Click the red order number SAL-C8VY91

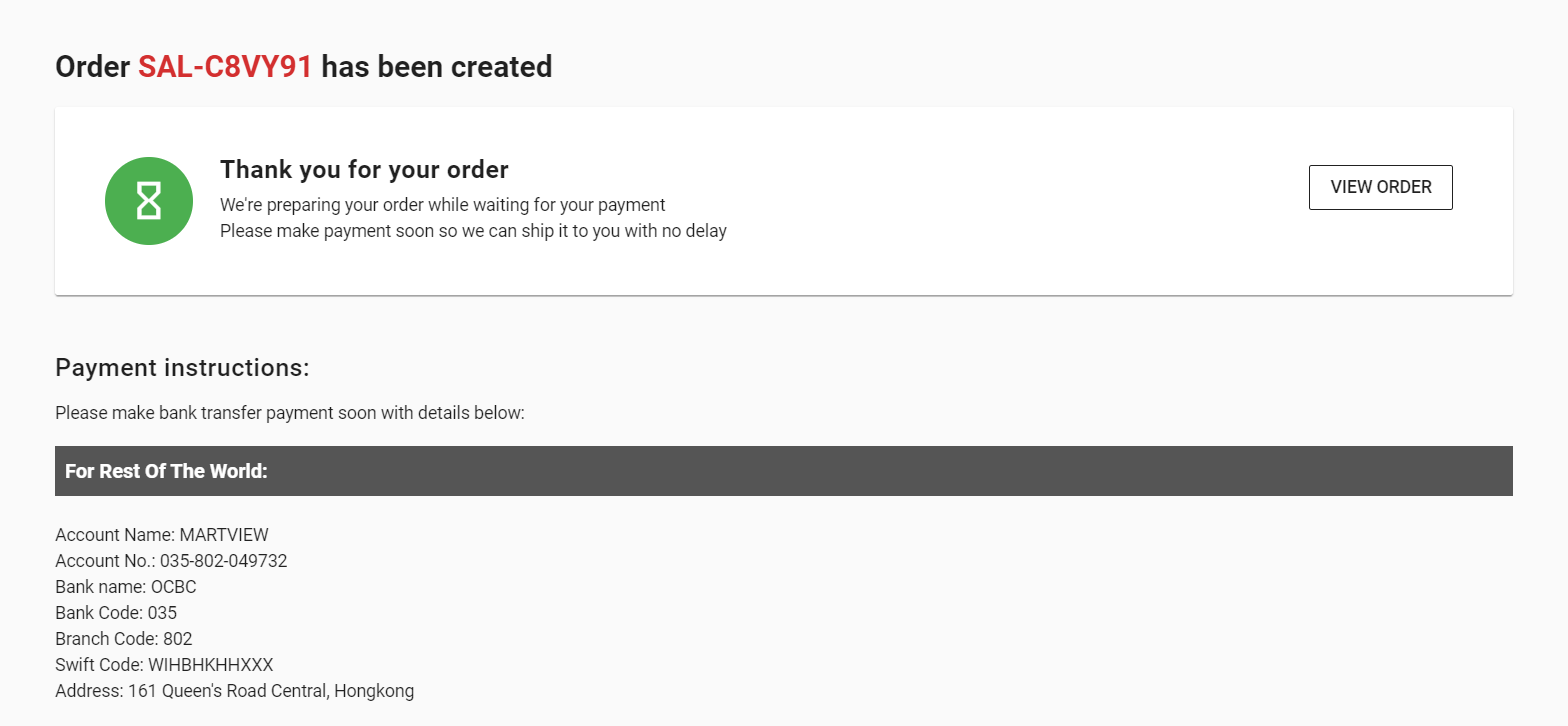pos(225,67)
